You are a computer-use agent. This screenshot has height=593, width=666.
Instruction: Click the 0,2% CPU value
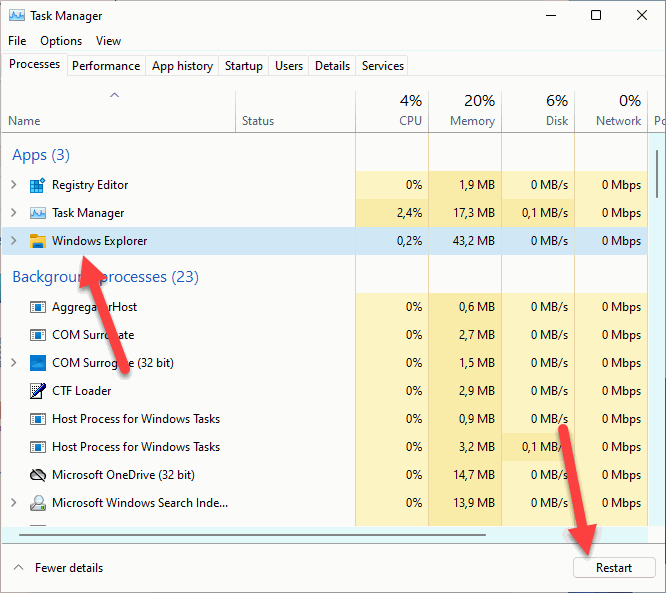coord(409,241)
